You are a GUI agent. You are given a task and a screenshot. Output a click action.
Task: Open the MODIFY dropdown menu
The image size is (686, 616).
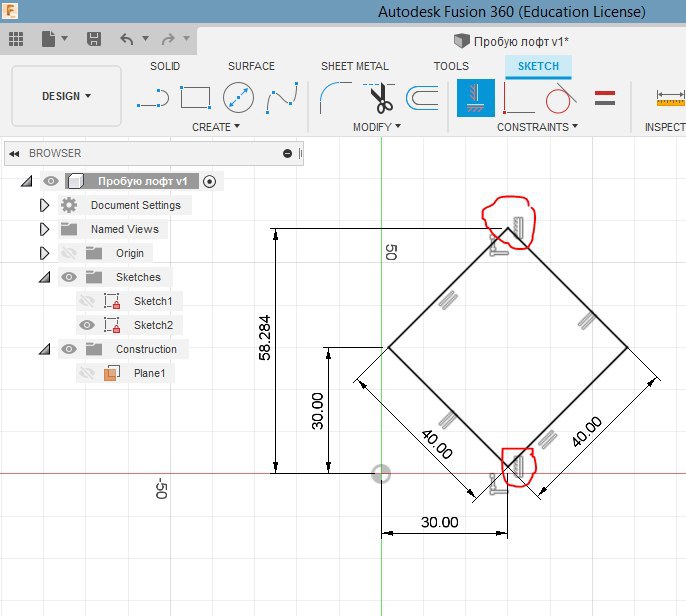tap(377, 127)
